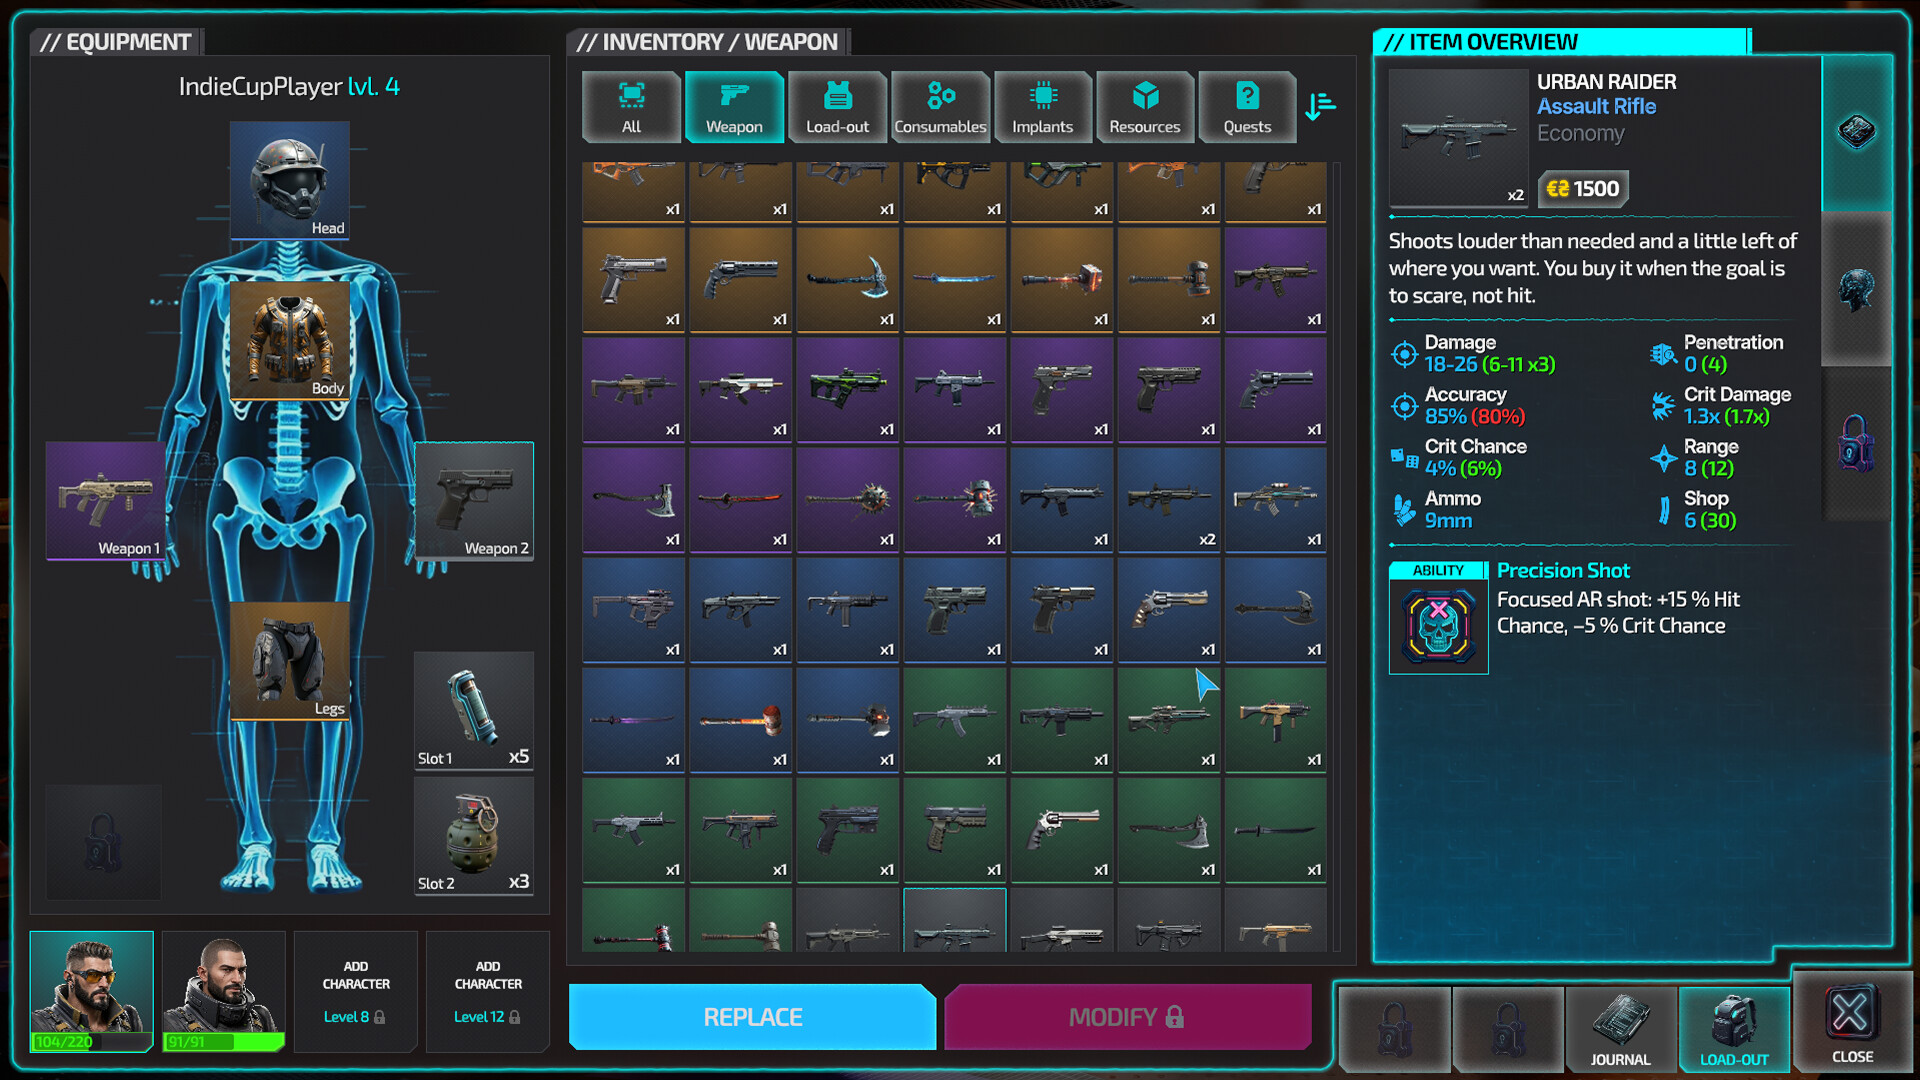This screenshot has width=1920, height=1080.
Task: Select the weapon gear tab on right sidebar
Action: tap(1855, 131)
